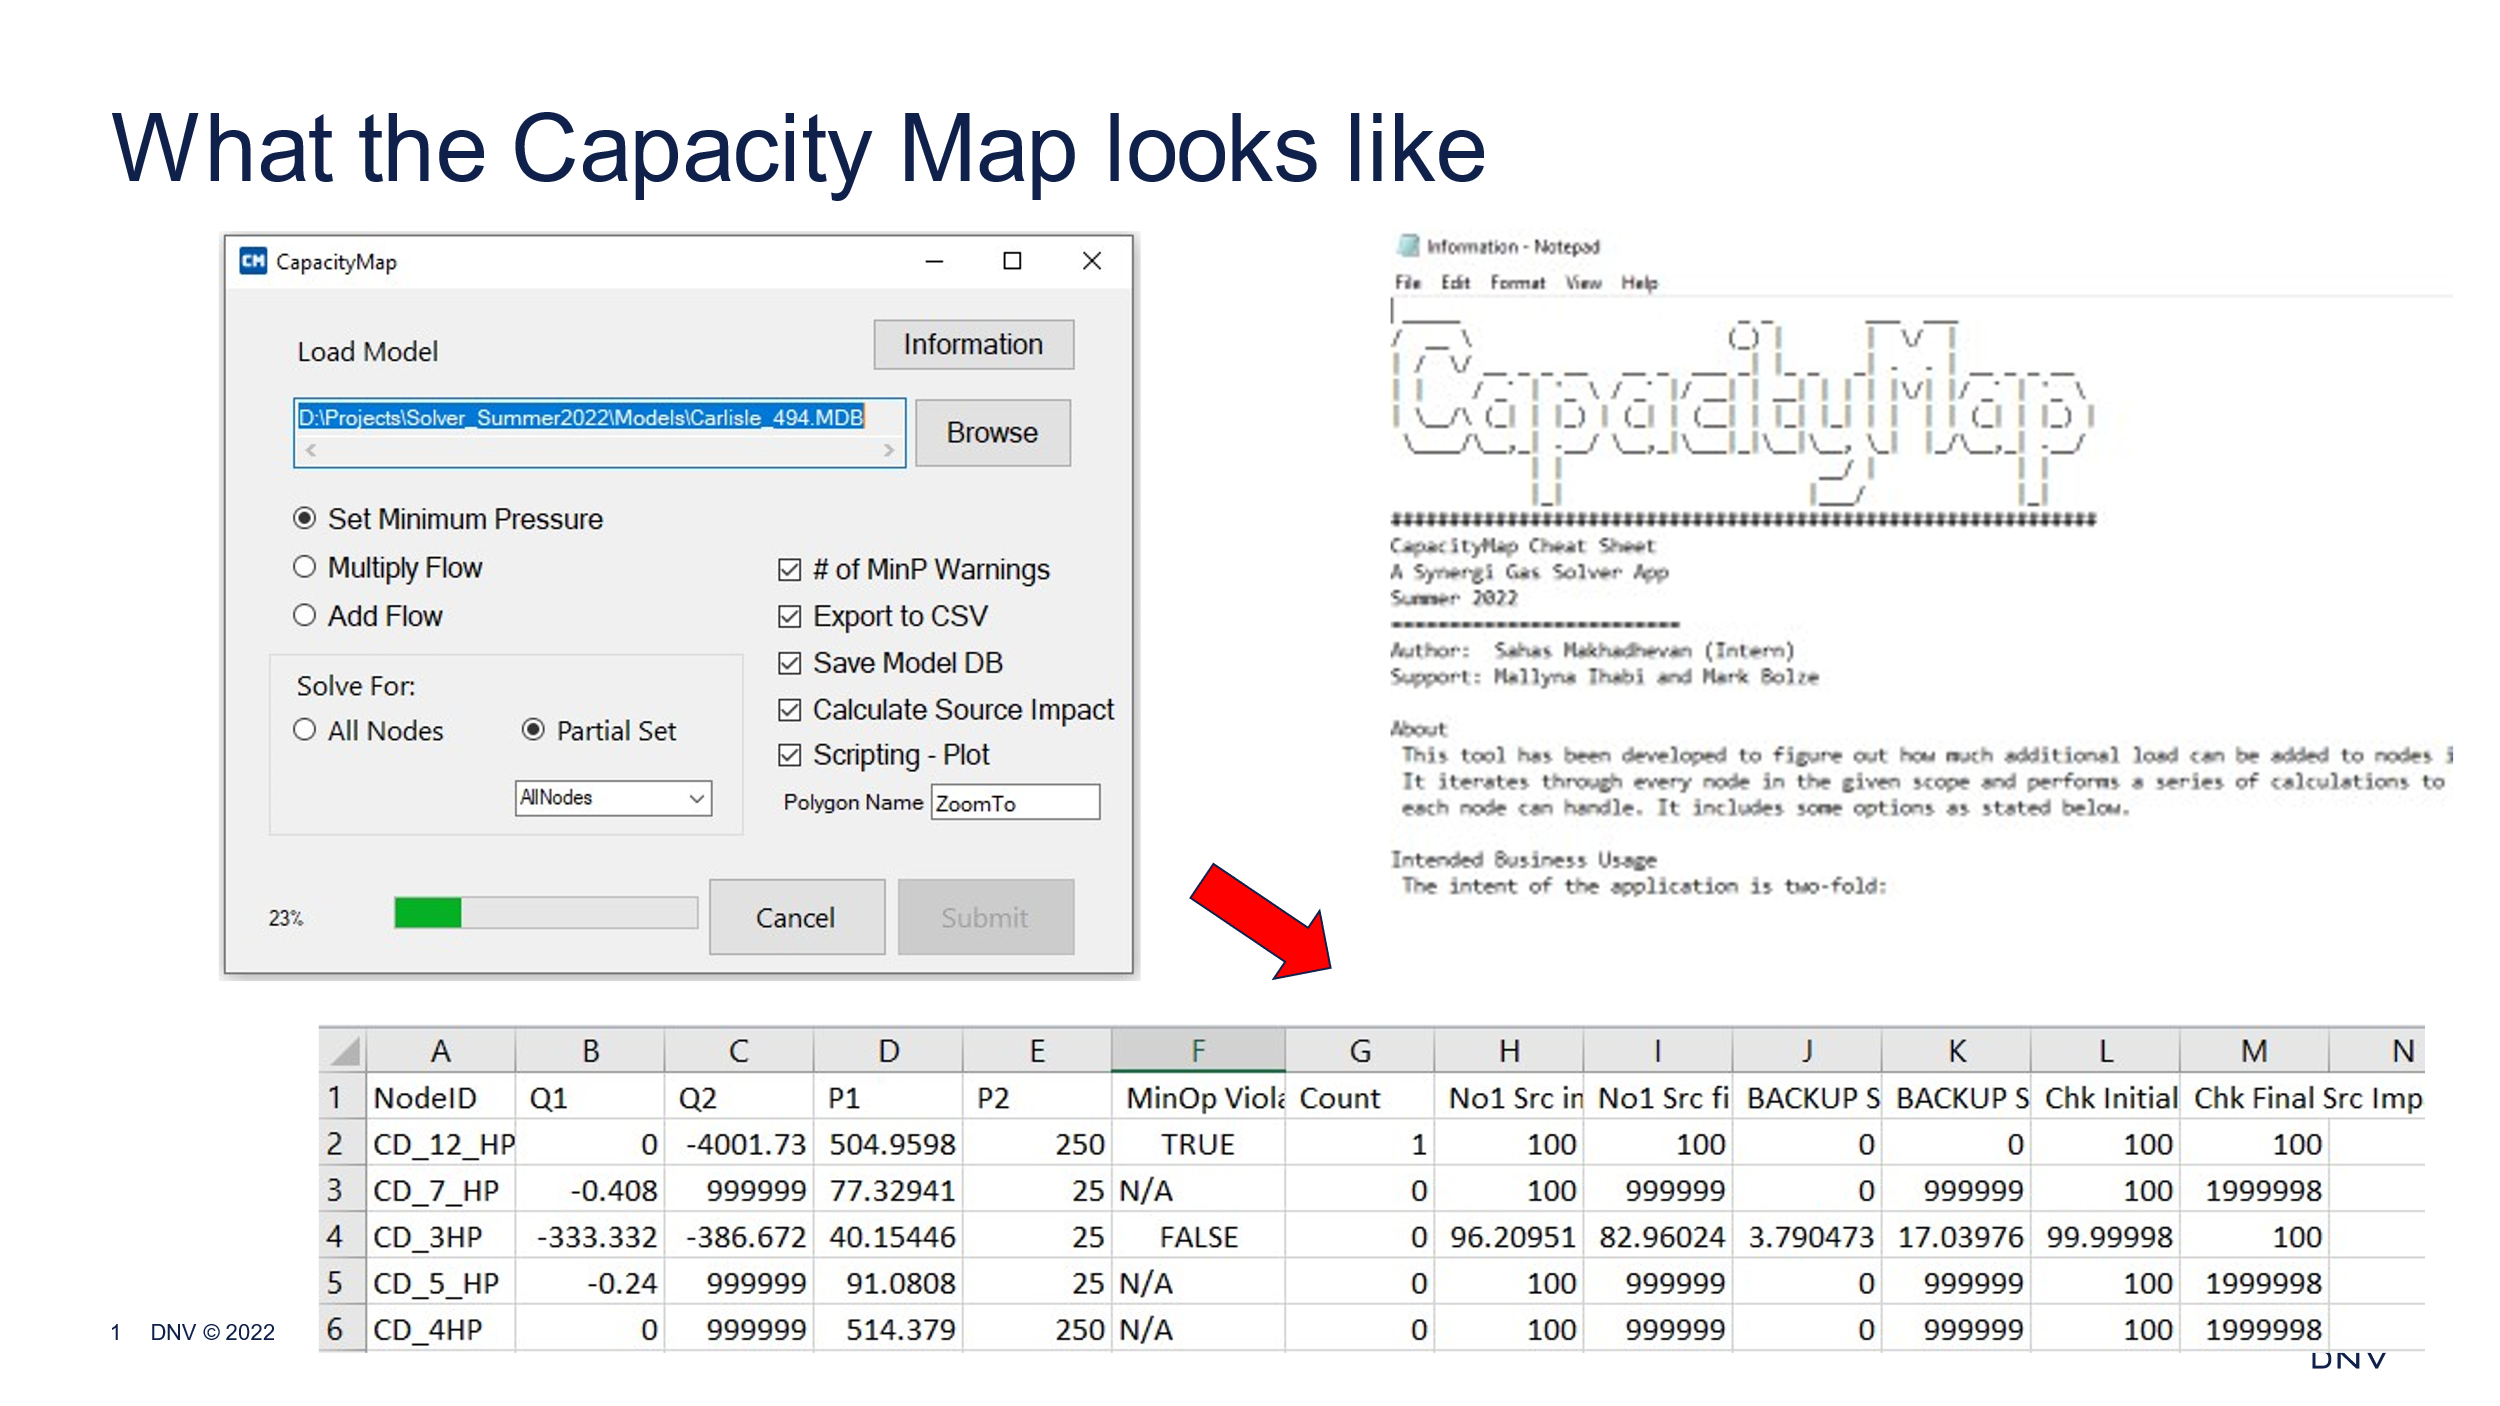Open Notepad Format menu
Viewport: 2500px width, 1406px height.
click(1517, 283)
